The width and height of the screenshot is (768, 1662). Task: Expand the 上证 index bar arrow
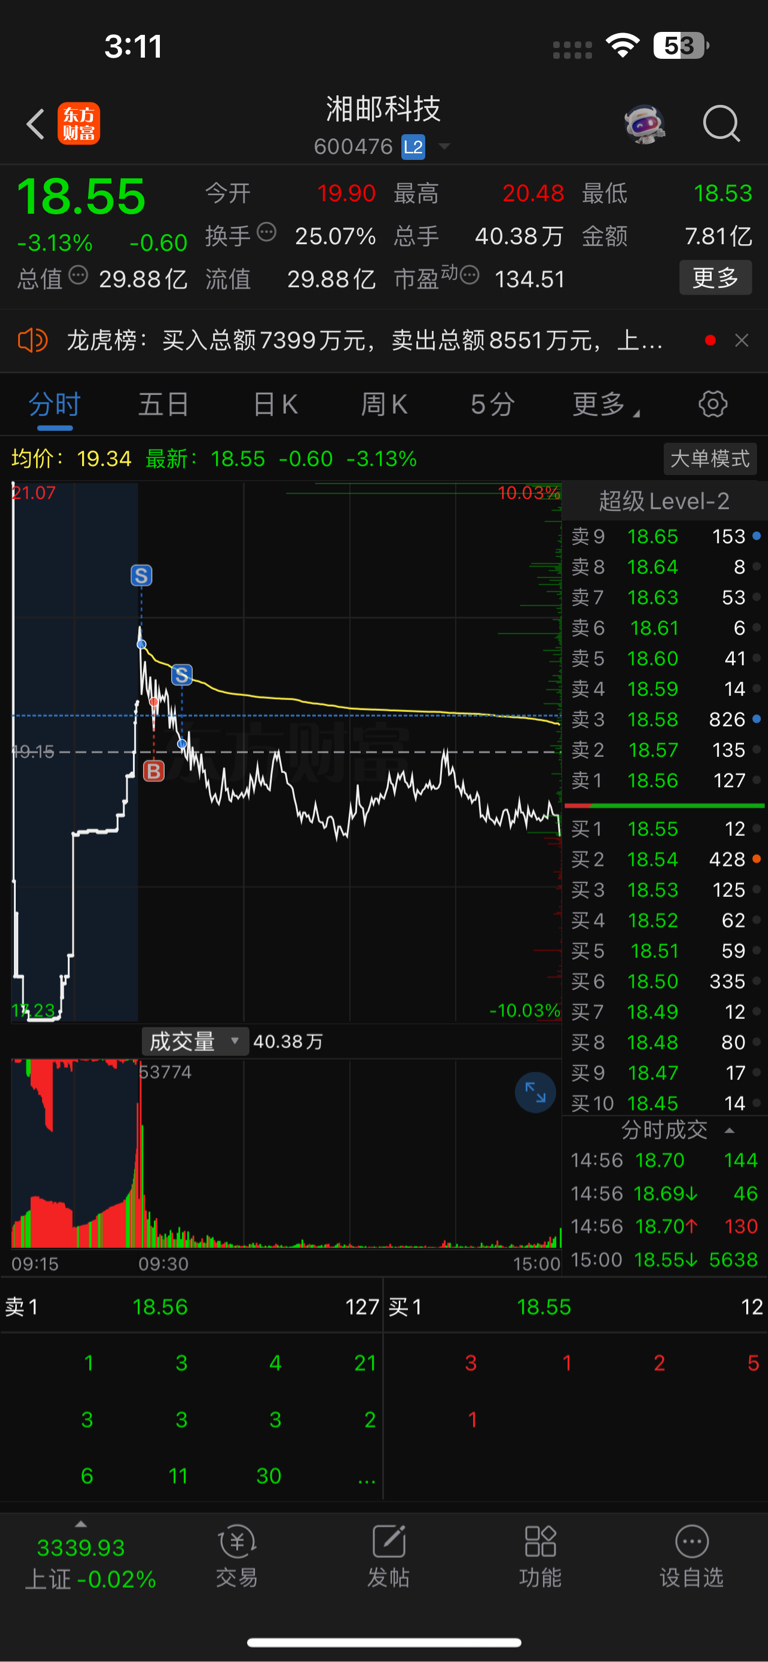pyautogui.click(x=81, y=1524)
